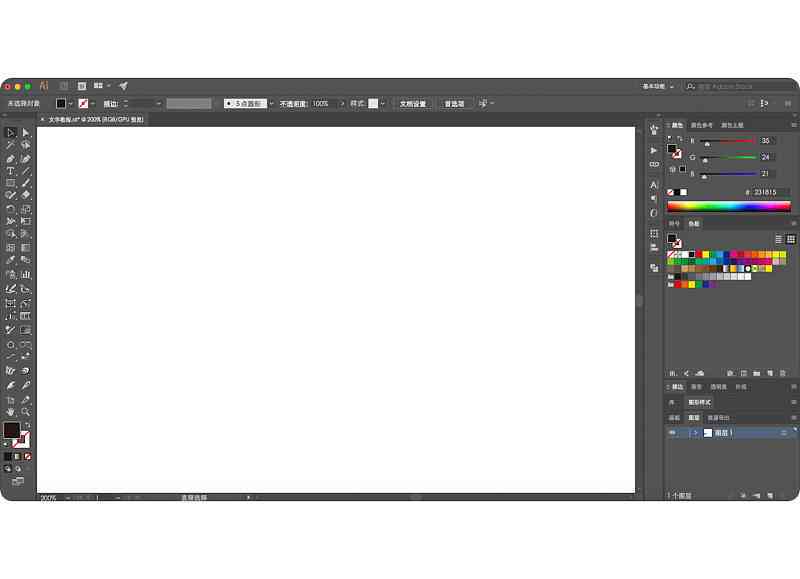Image resolution: width=800 pixels, height=579 pixels.
Task: Open the workspace switcher dropdown
Action: pyautogui.click(x=658, y=87)
